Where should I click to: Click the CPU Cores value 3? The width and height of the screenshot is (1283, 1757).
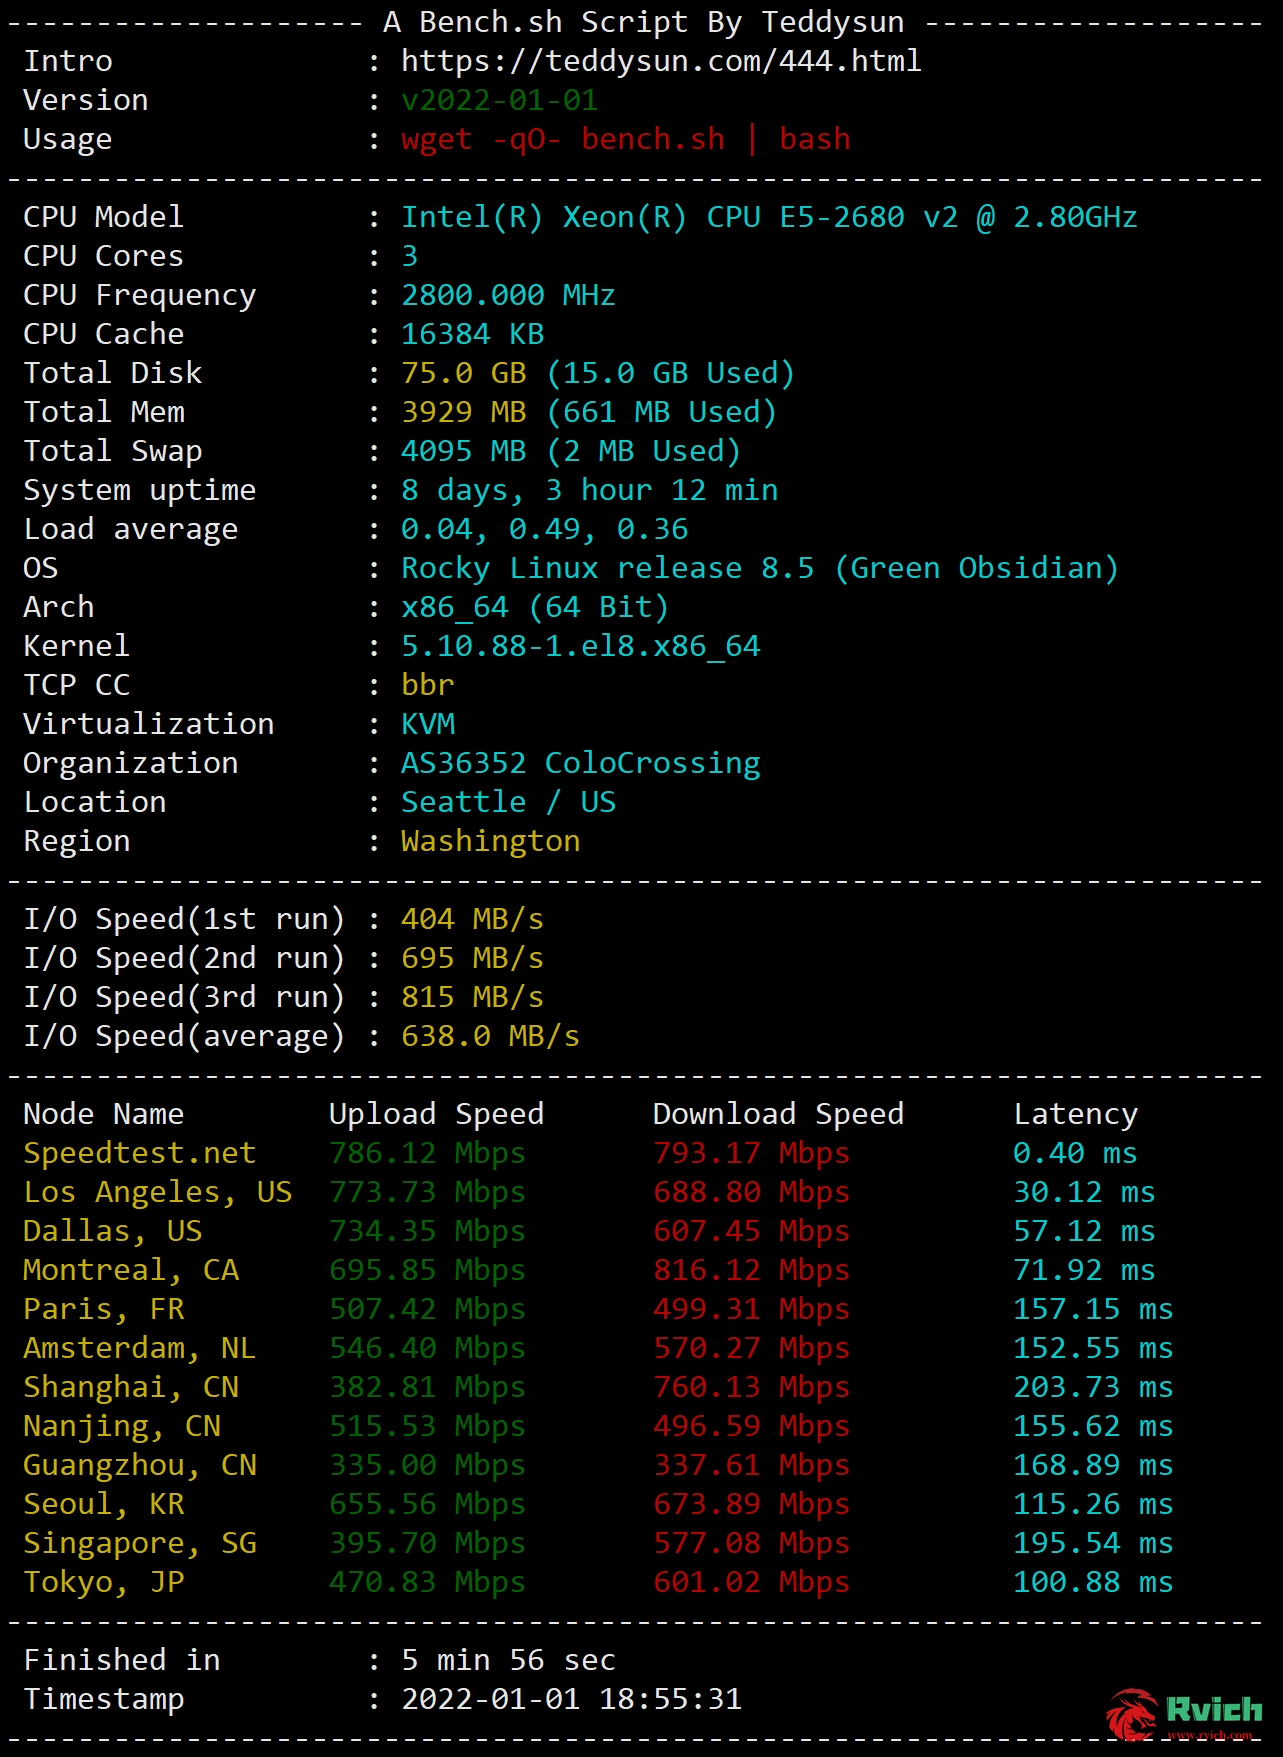(410, 256)
